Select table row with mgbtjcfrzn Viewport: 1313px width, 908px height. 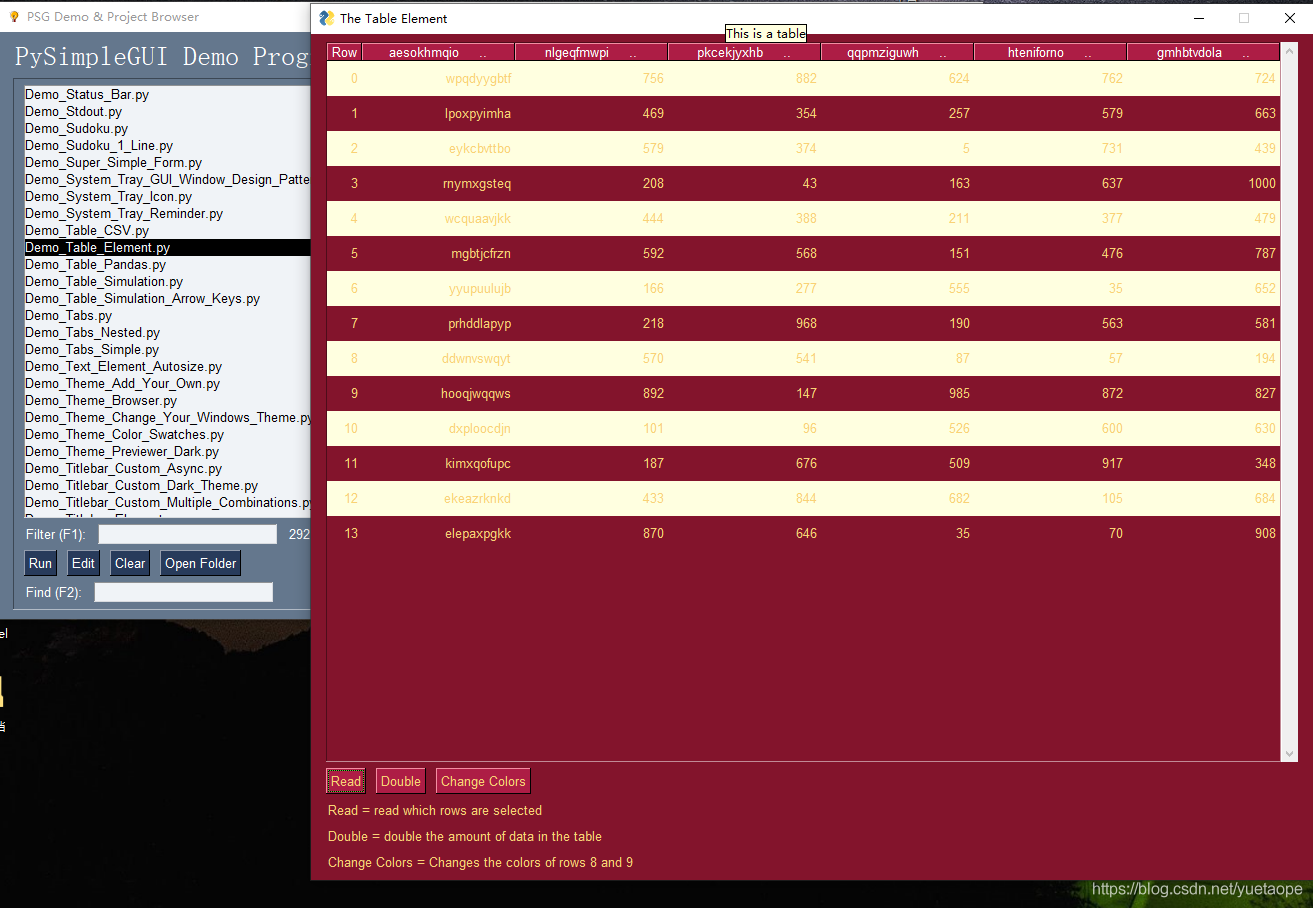[803, 253]
